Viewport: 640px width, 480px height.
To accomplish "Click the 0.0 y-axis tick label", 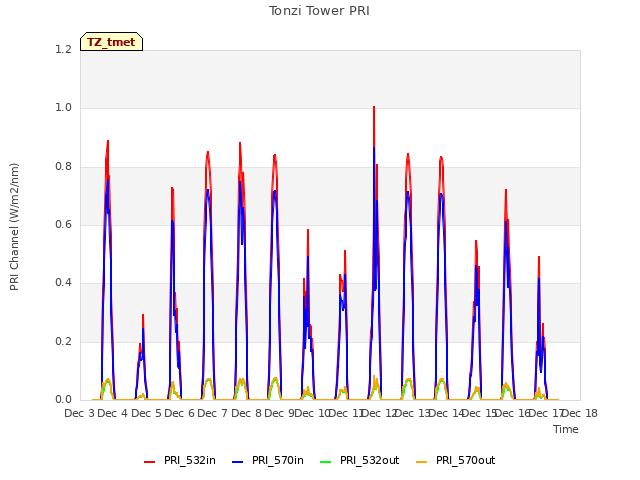I will (63, 400).
